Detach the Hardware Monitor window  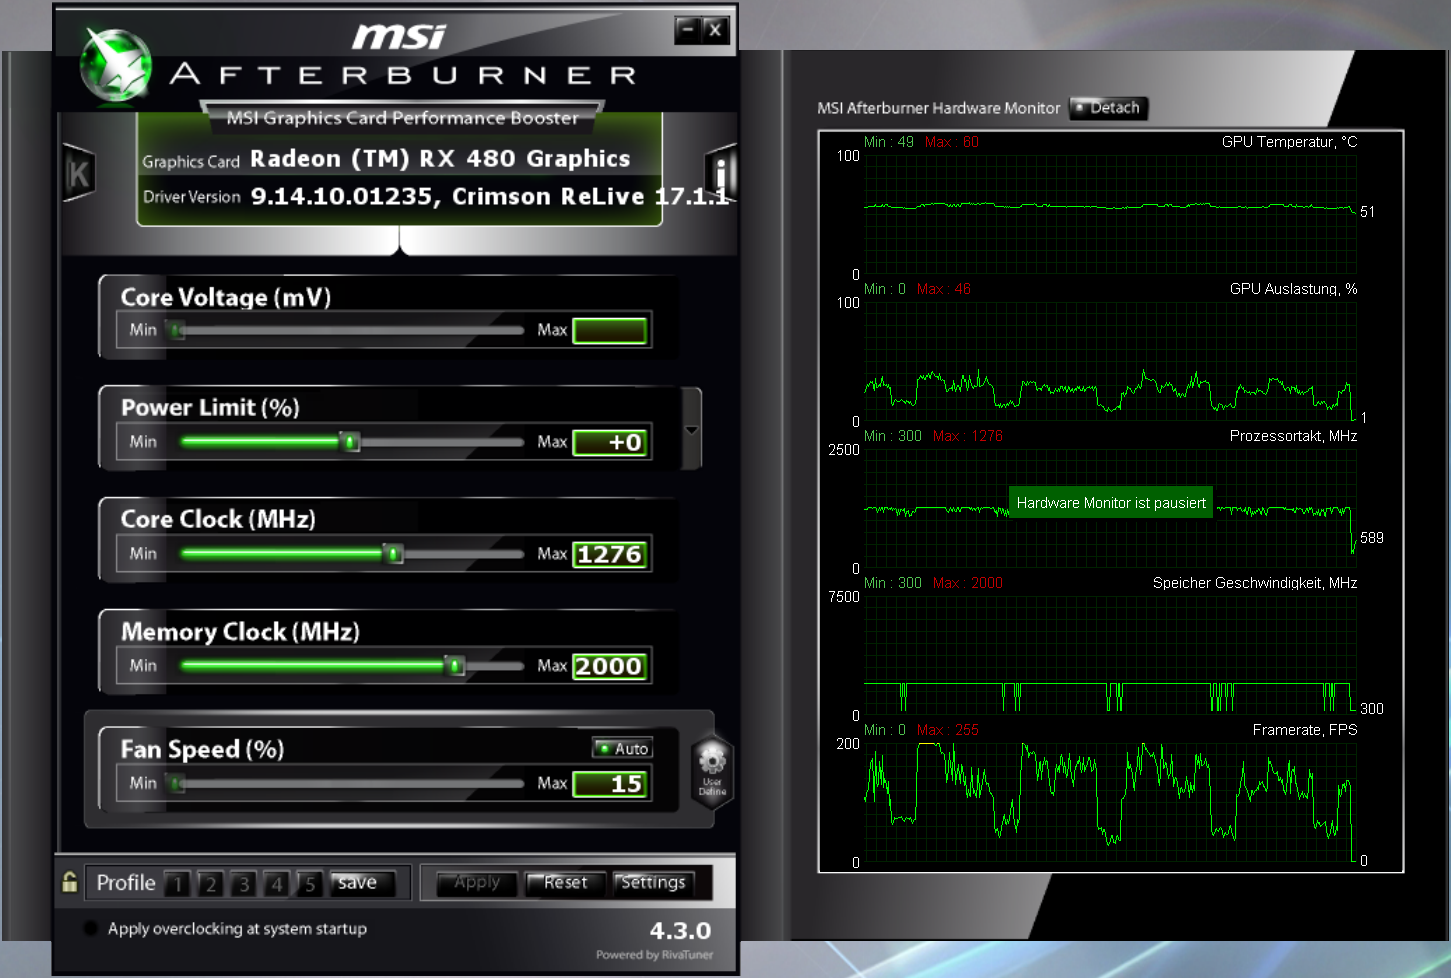(x=1108, y=108)
